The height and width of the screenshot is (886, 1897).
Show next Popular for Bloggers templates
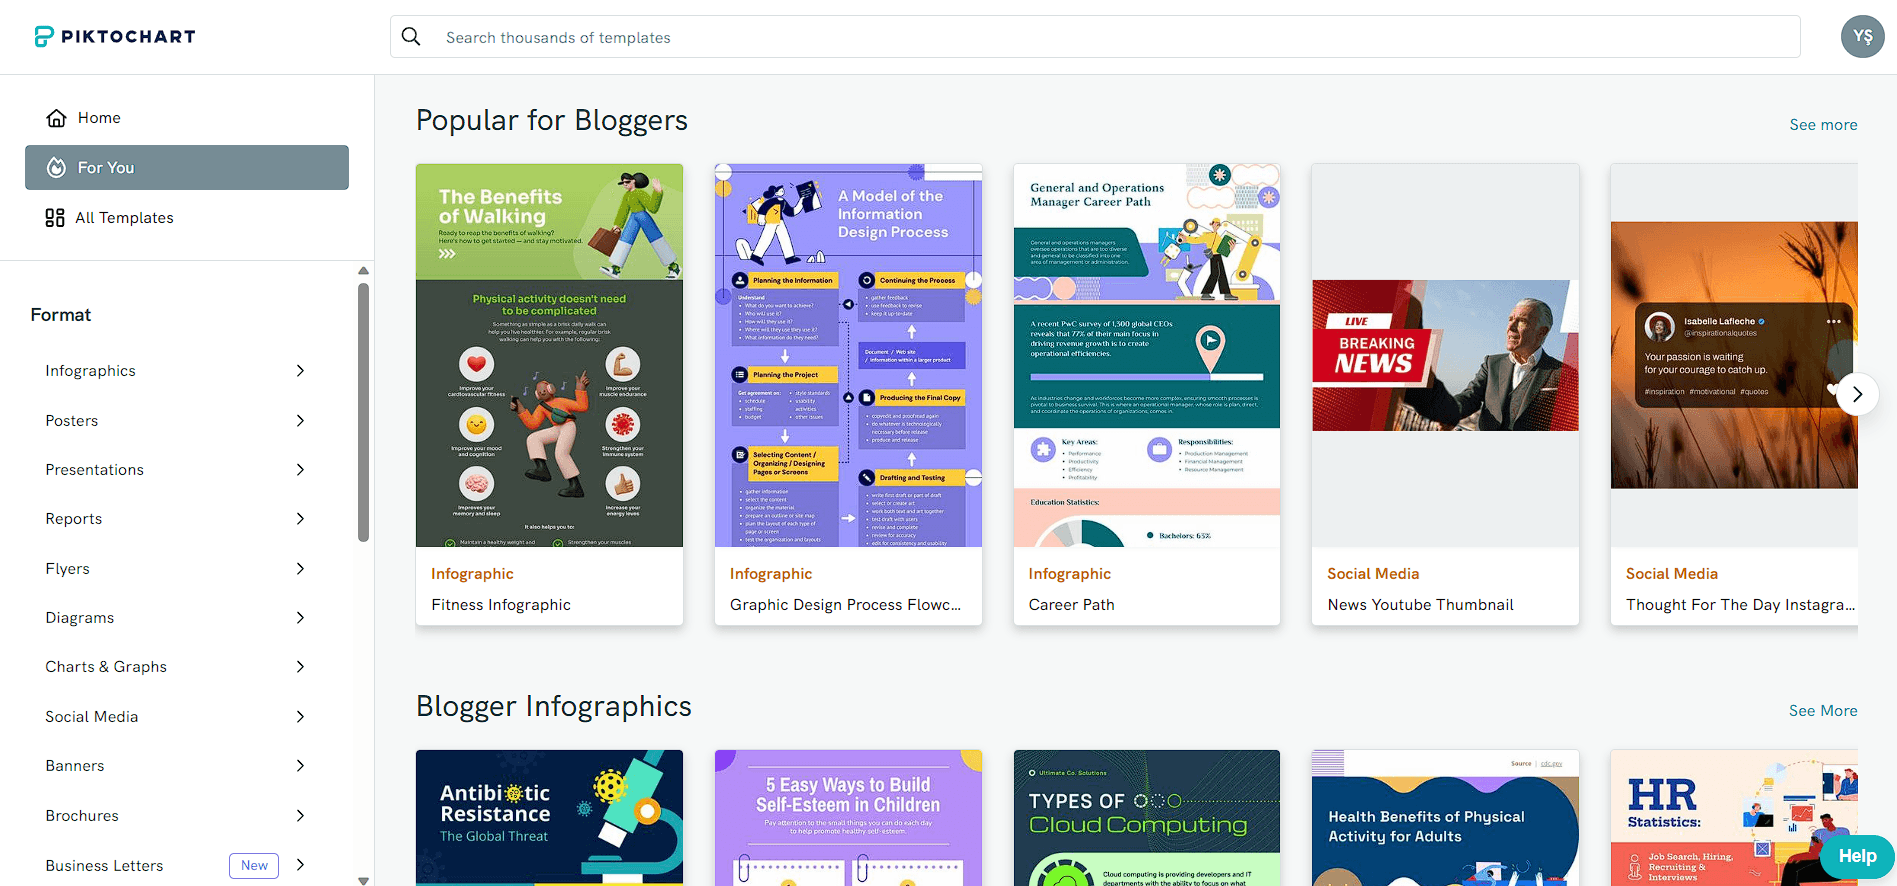click(1857, 394)
